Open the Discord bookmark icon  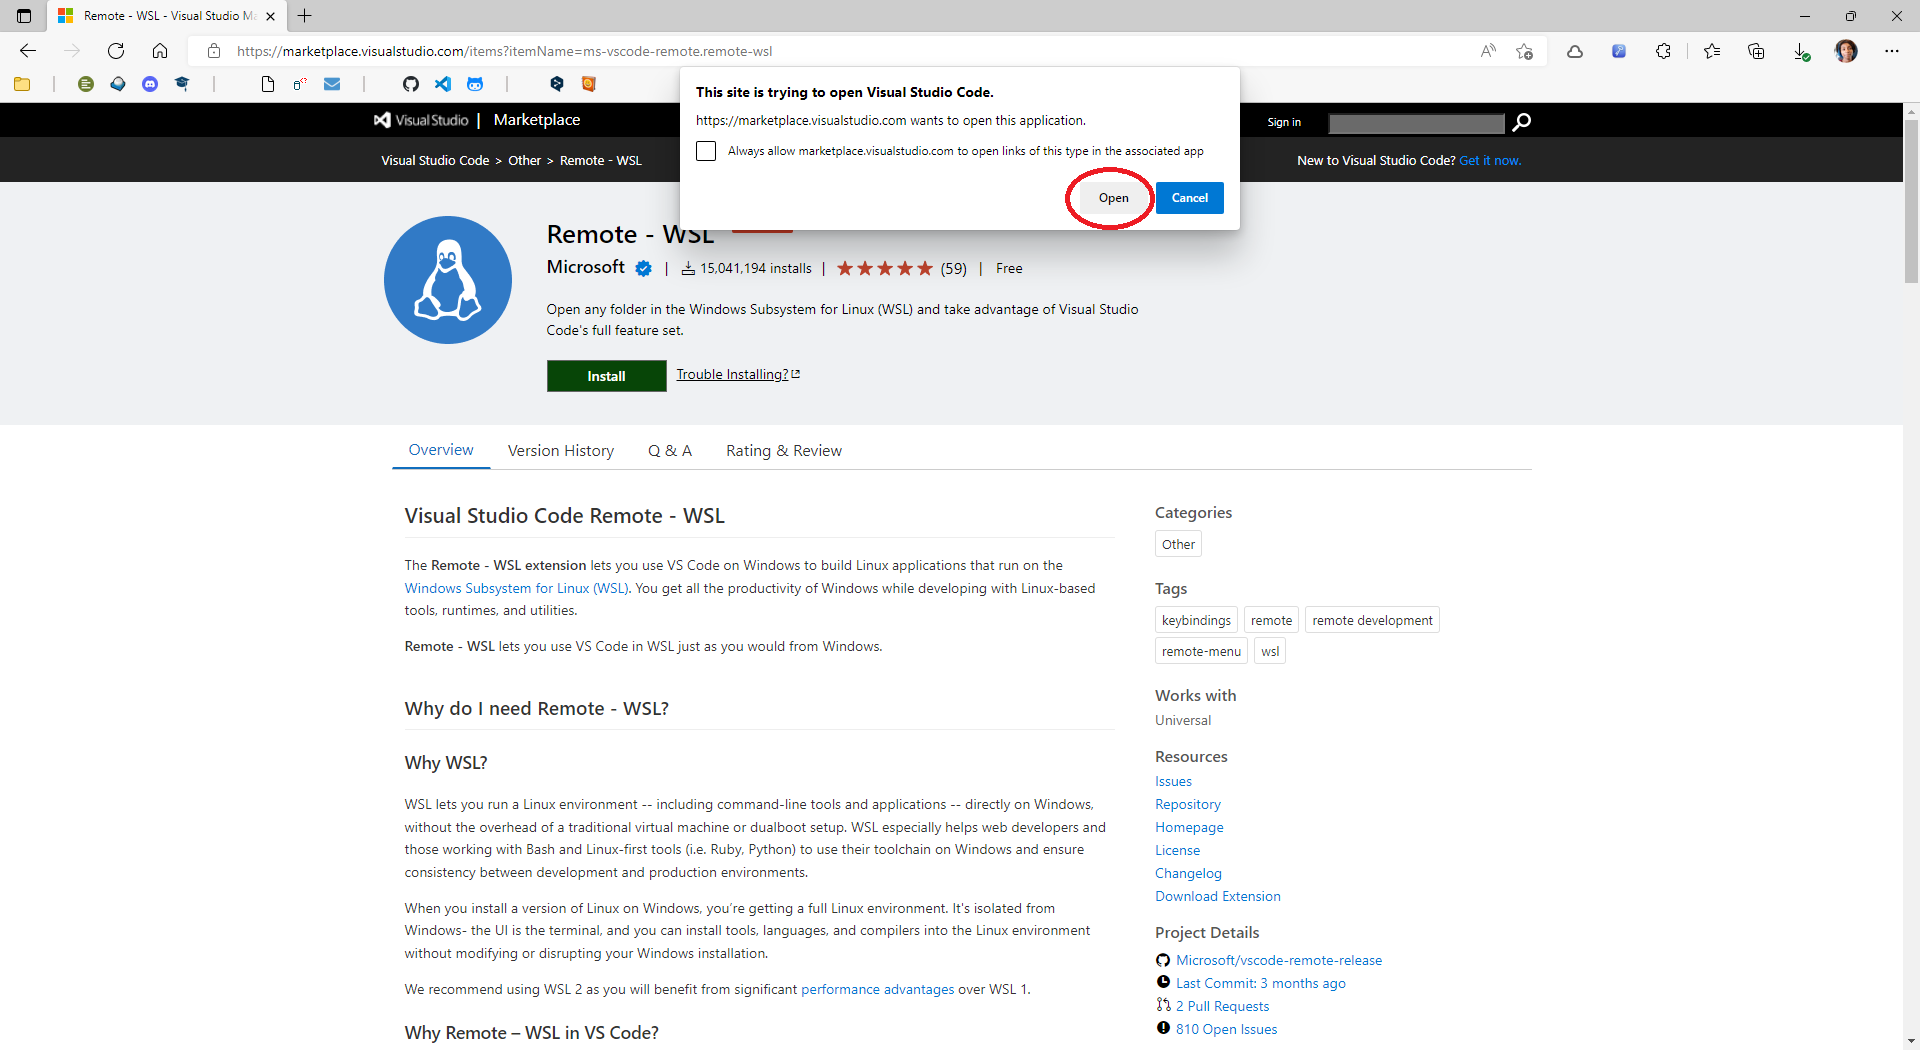[150, 84]
